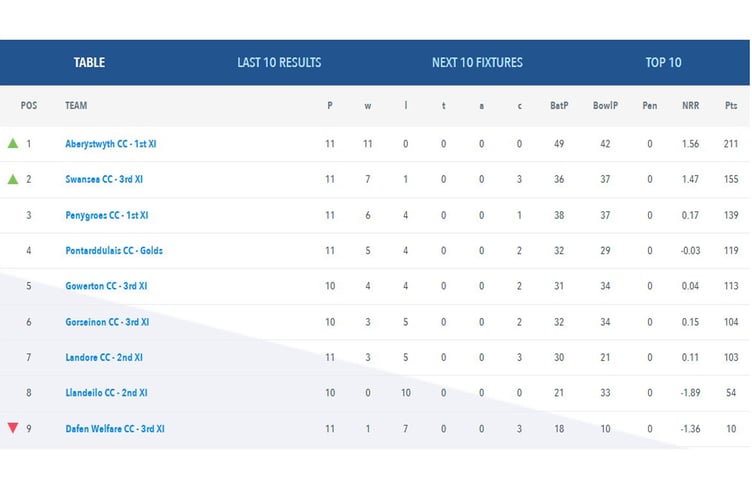
Task: Click red down arrow beside Dafen Welfare
Action: pyautogui.click(x=13, y=428)
